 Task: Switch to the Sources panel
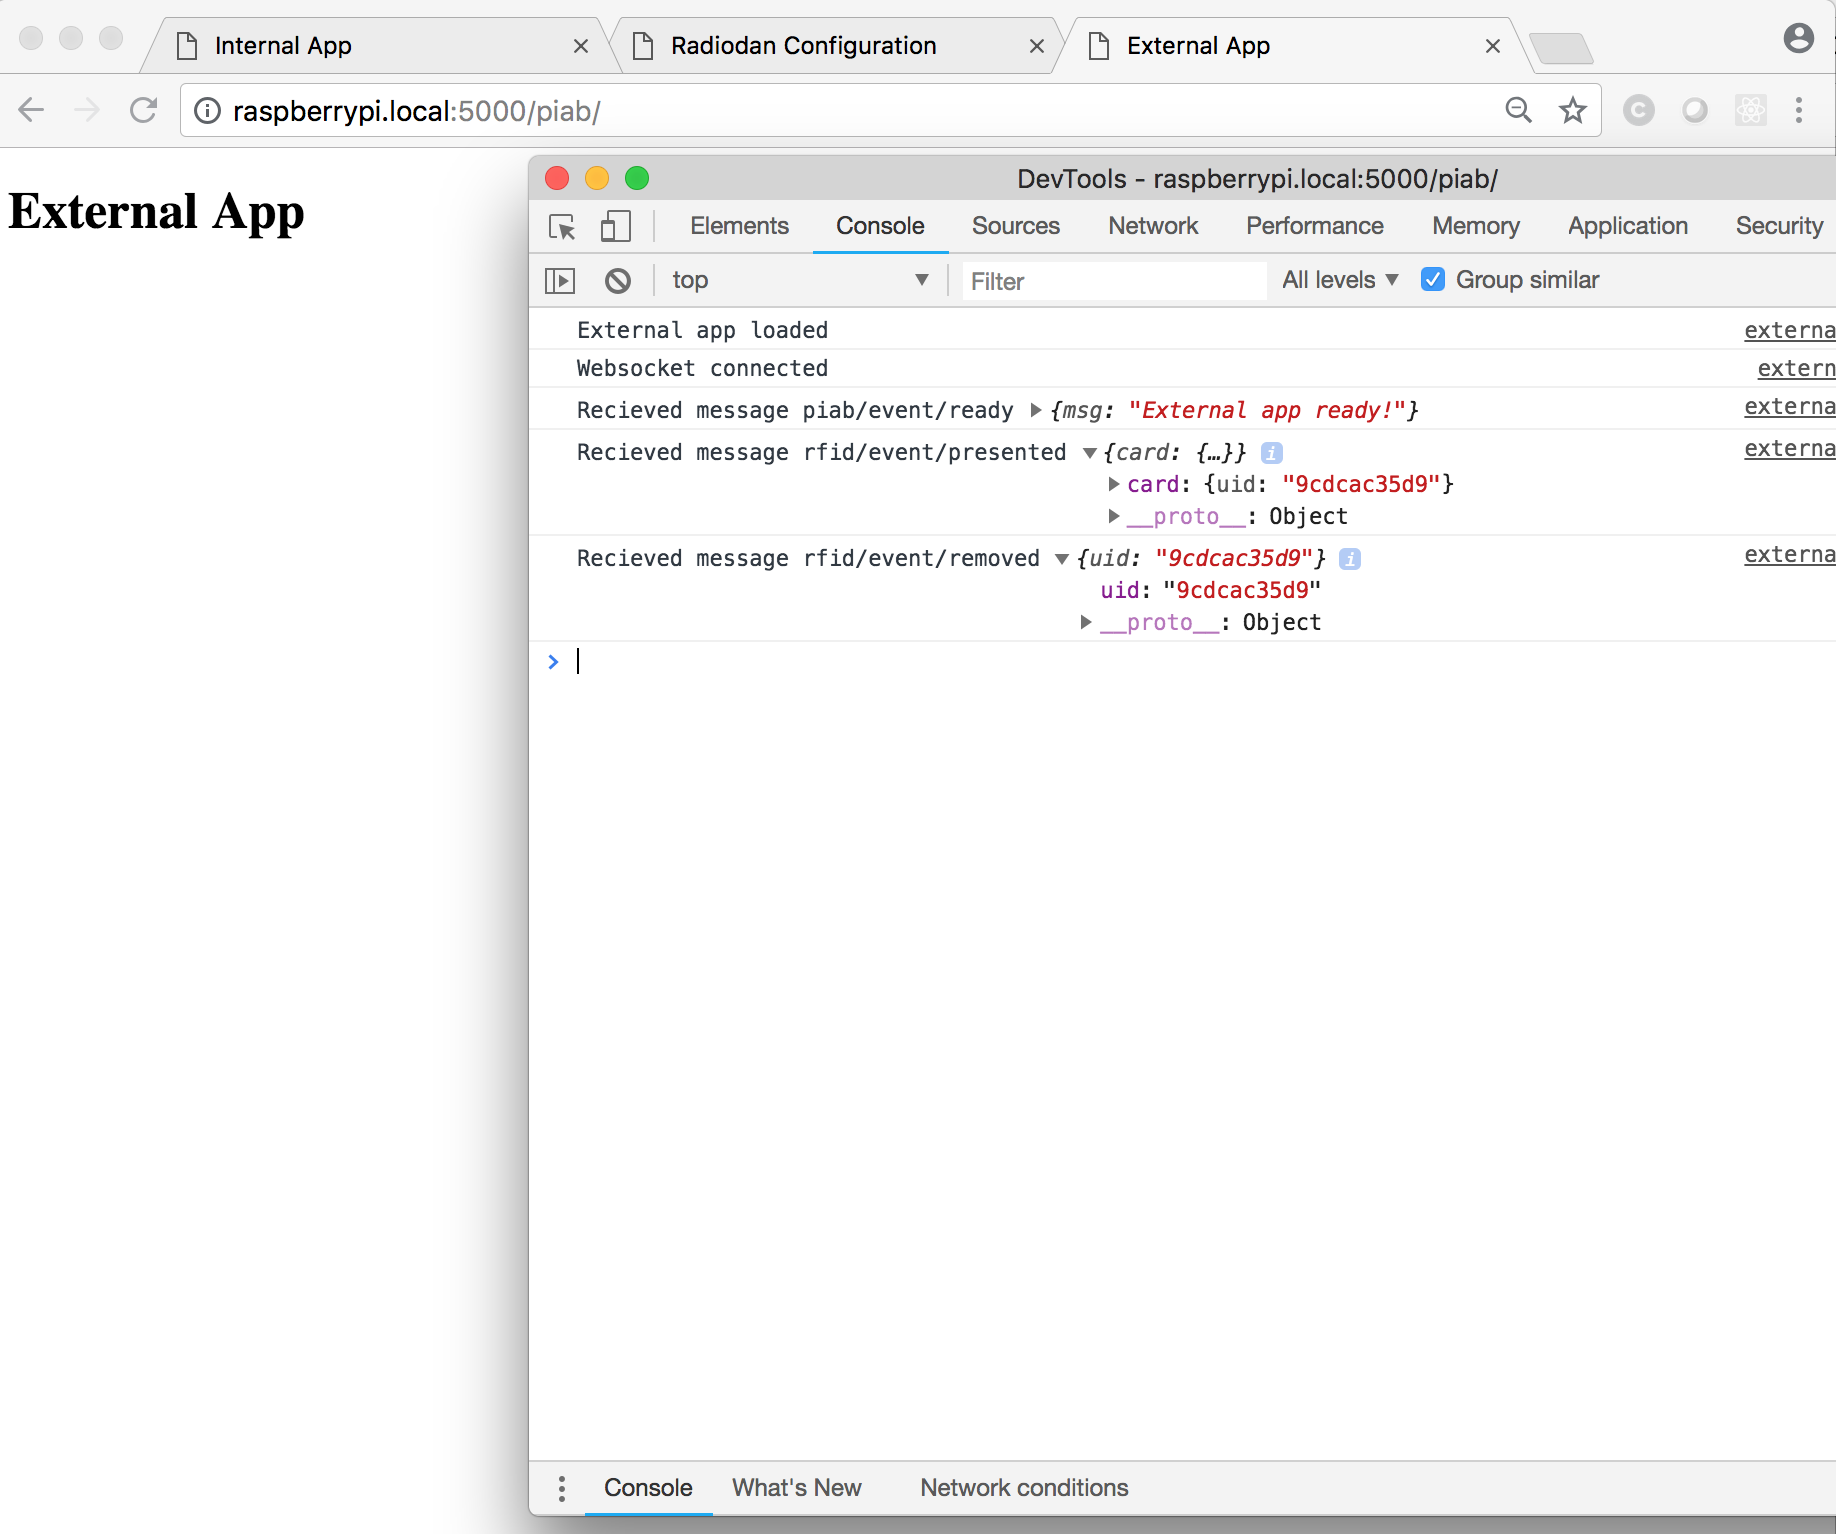(x=1015, y=226)
